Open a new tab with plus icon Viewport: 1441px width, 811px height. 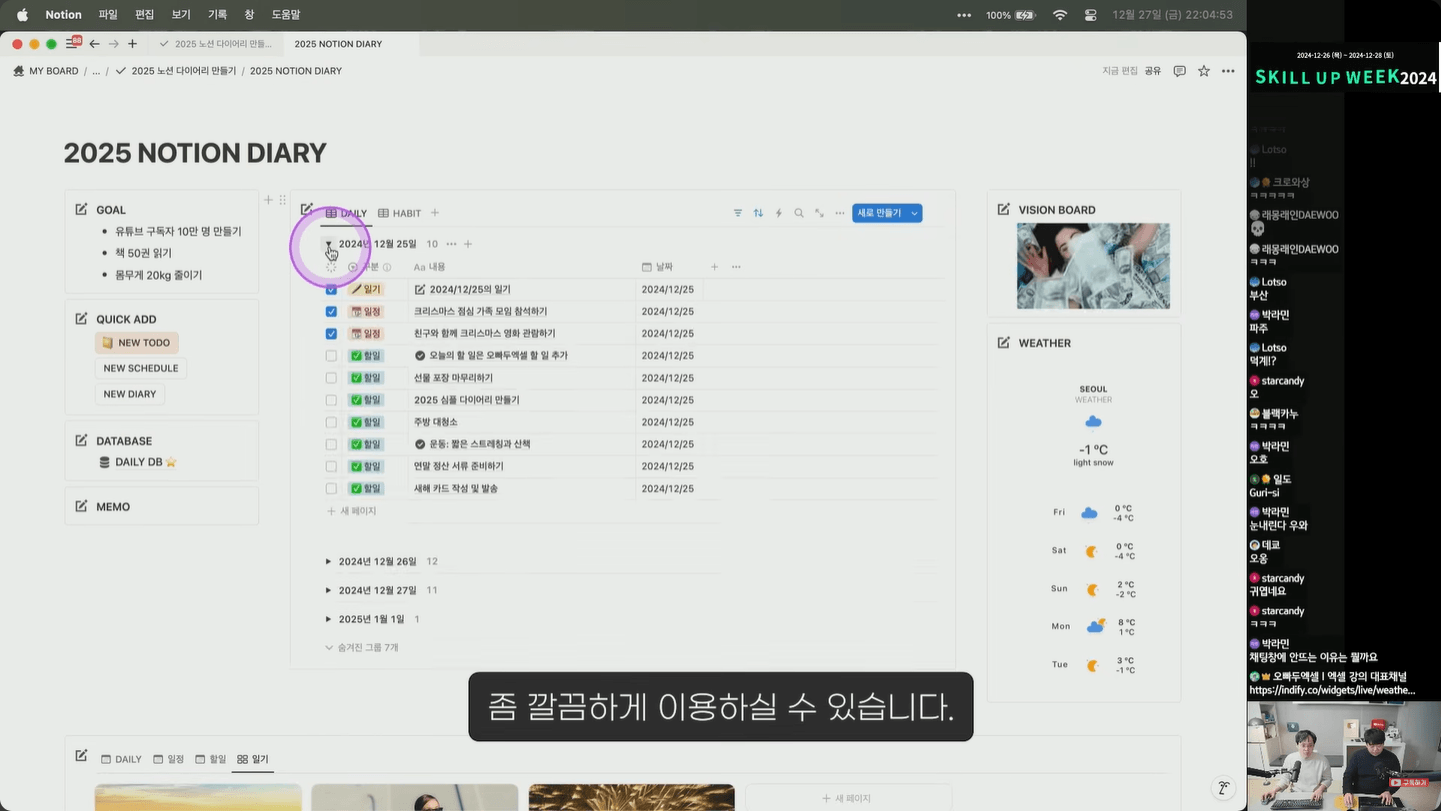click(132, 44)
